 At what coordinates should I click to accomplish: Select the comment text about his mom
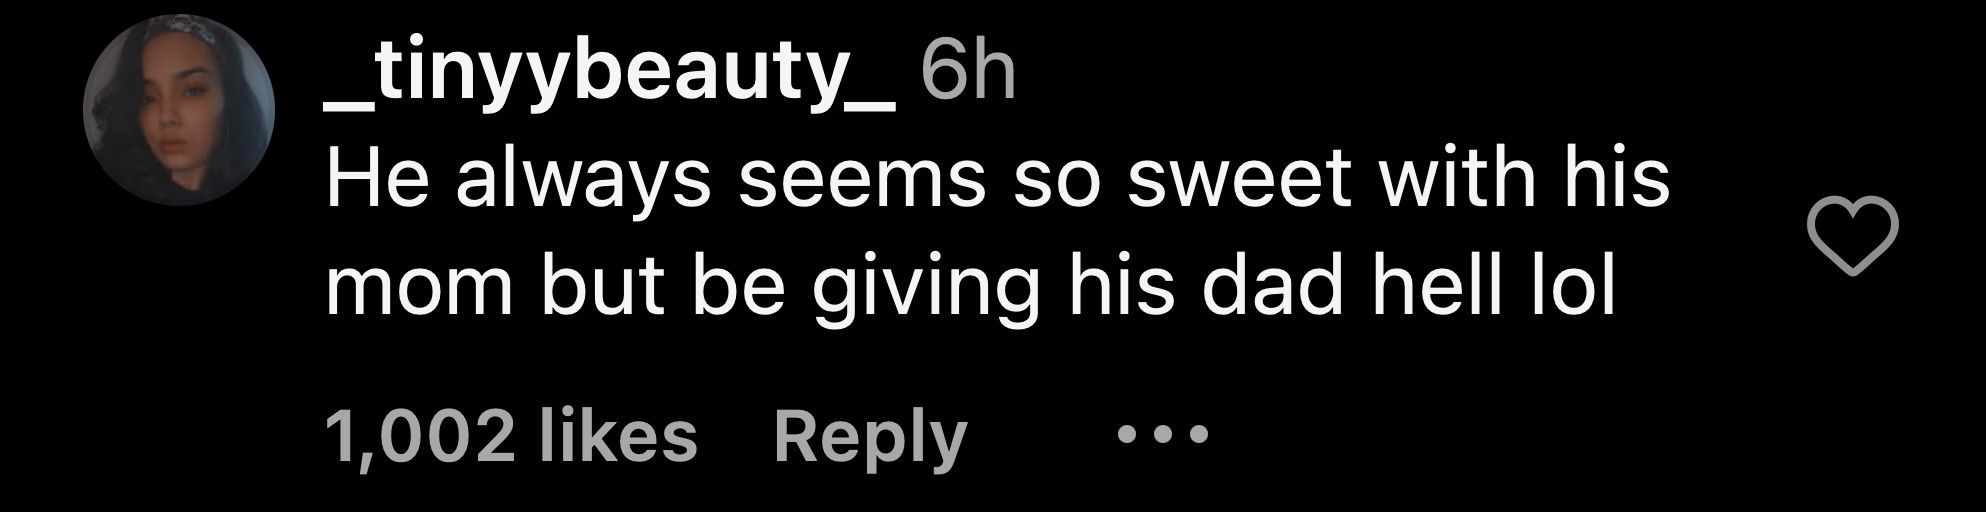pyautogui.click(x=997, y=237)
